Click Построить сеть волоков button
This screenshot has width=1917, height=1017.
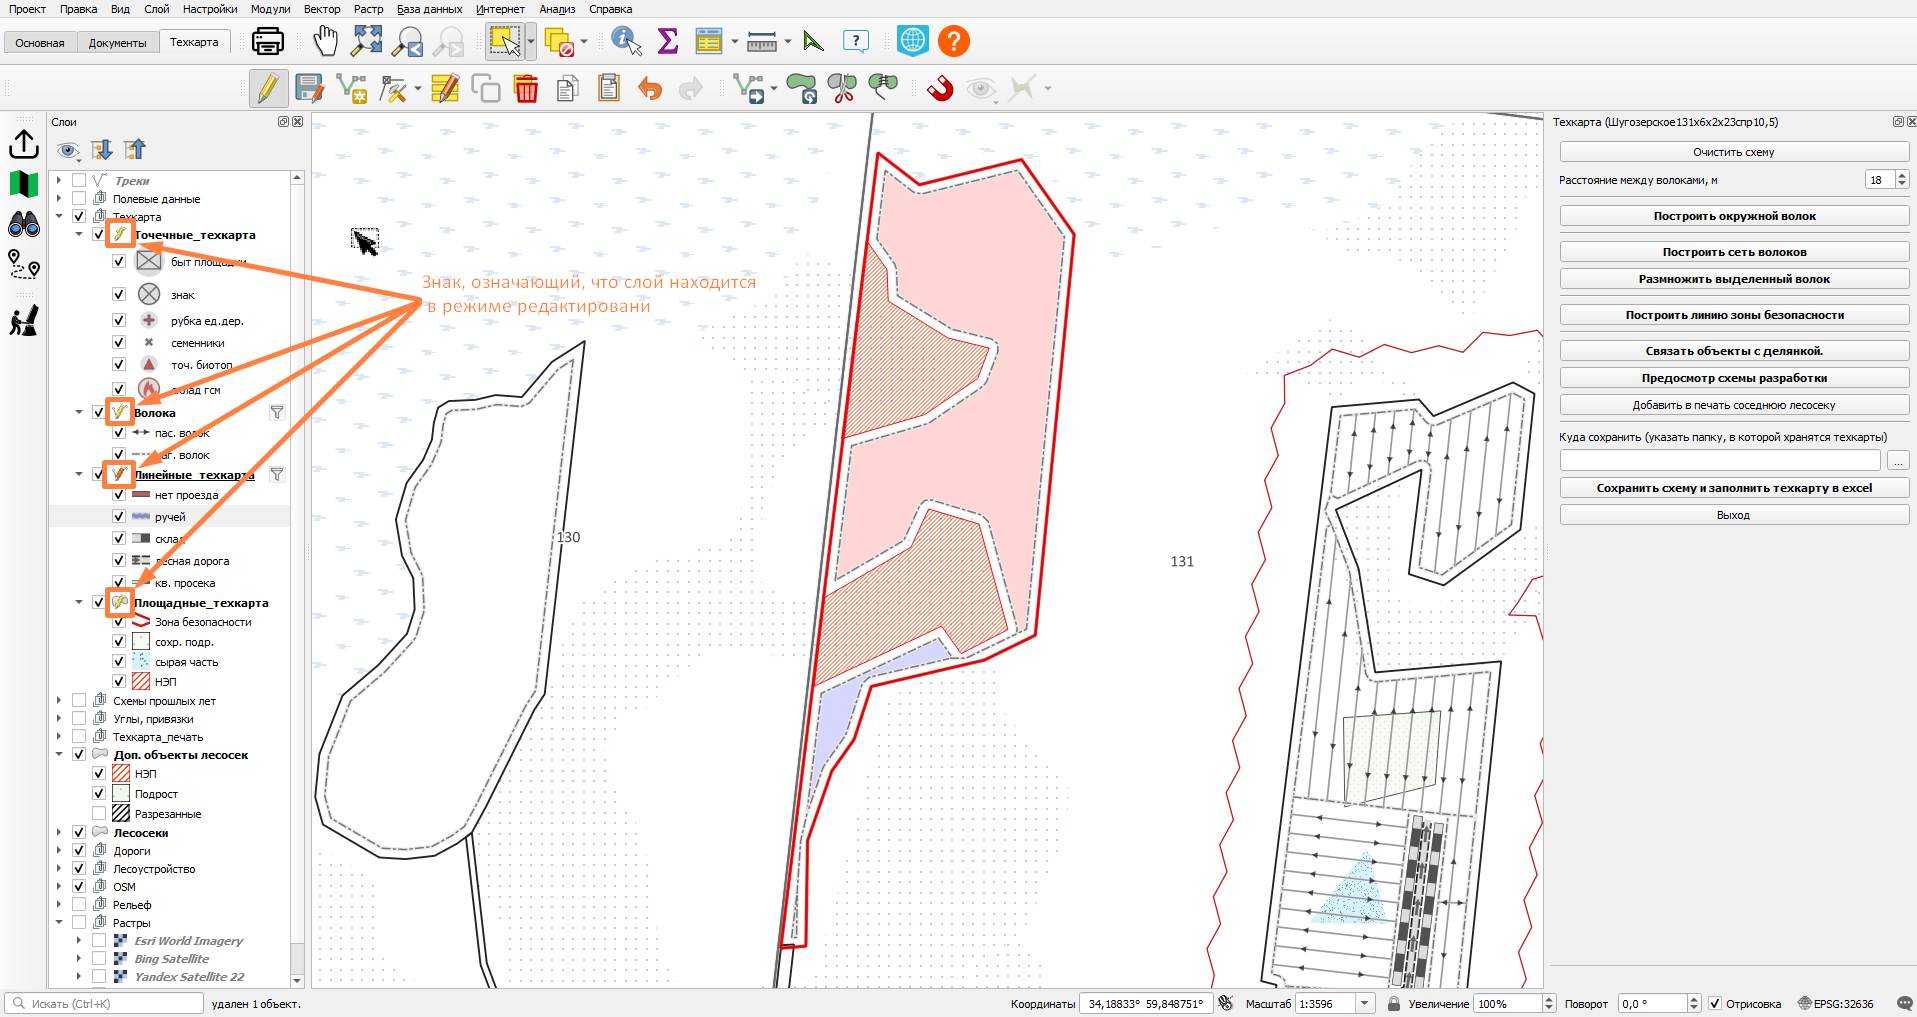pos(1734,252)
